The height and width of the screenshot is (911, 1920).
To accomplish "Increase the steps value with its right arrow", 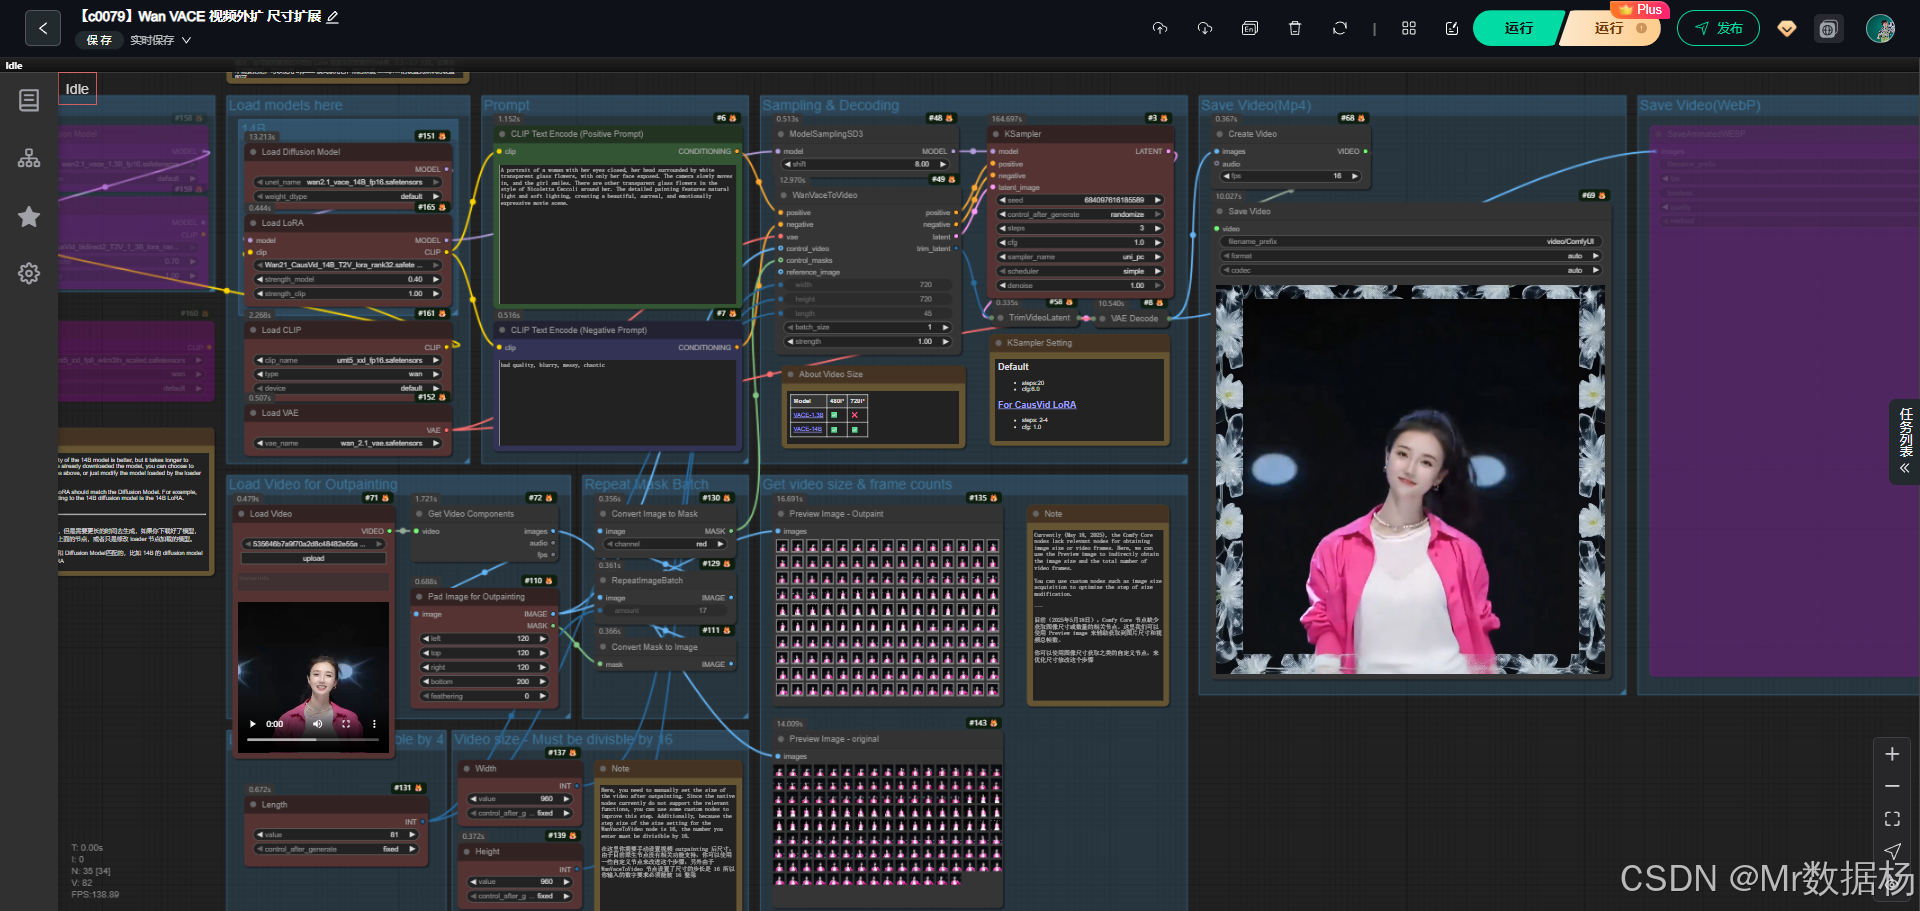I will (x=1158, y=229).
